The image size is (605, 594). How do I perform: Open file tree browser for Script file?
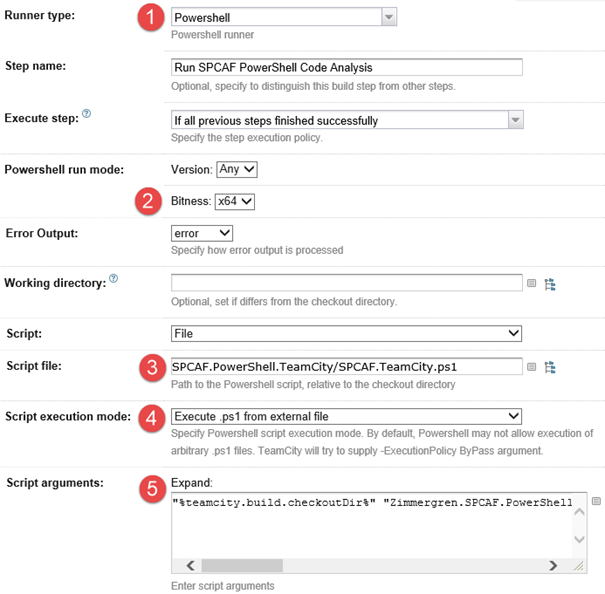point(550,367)
